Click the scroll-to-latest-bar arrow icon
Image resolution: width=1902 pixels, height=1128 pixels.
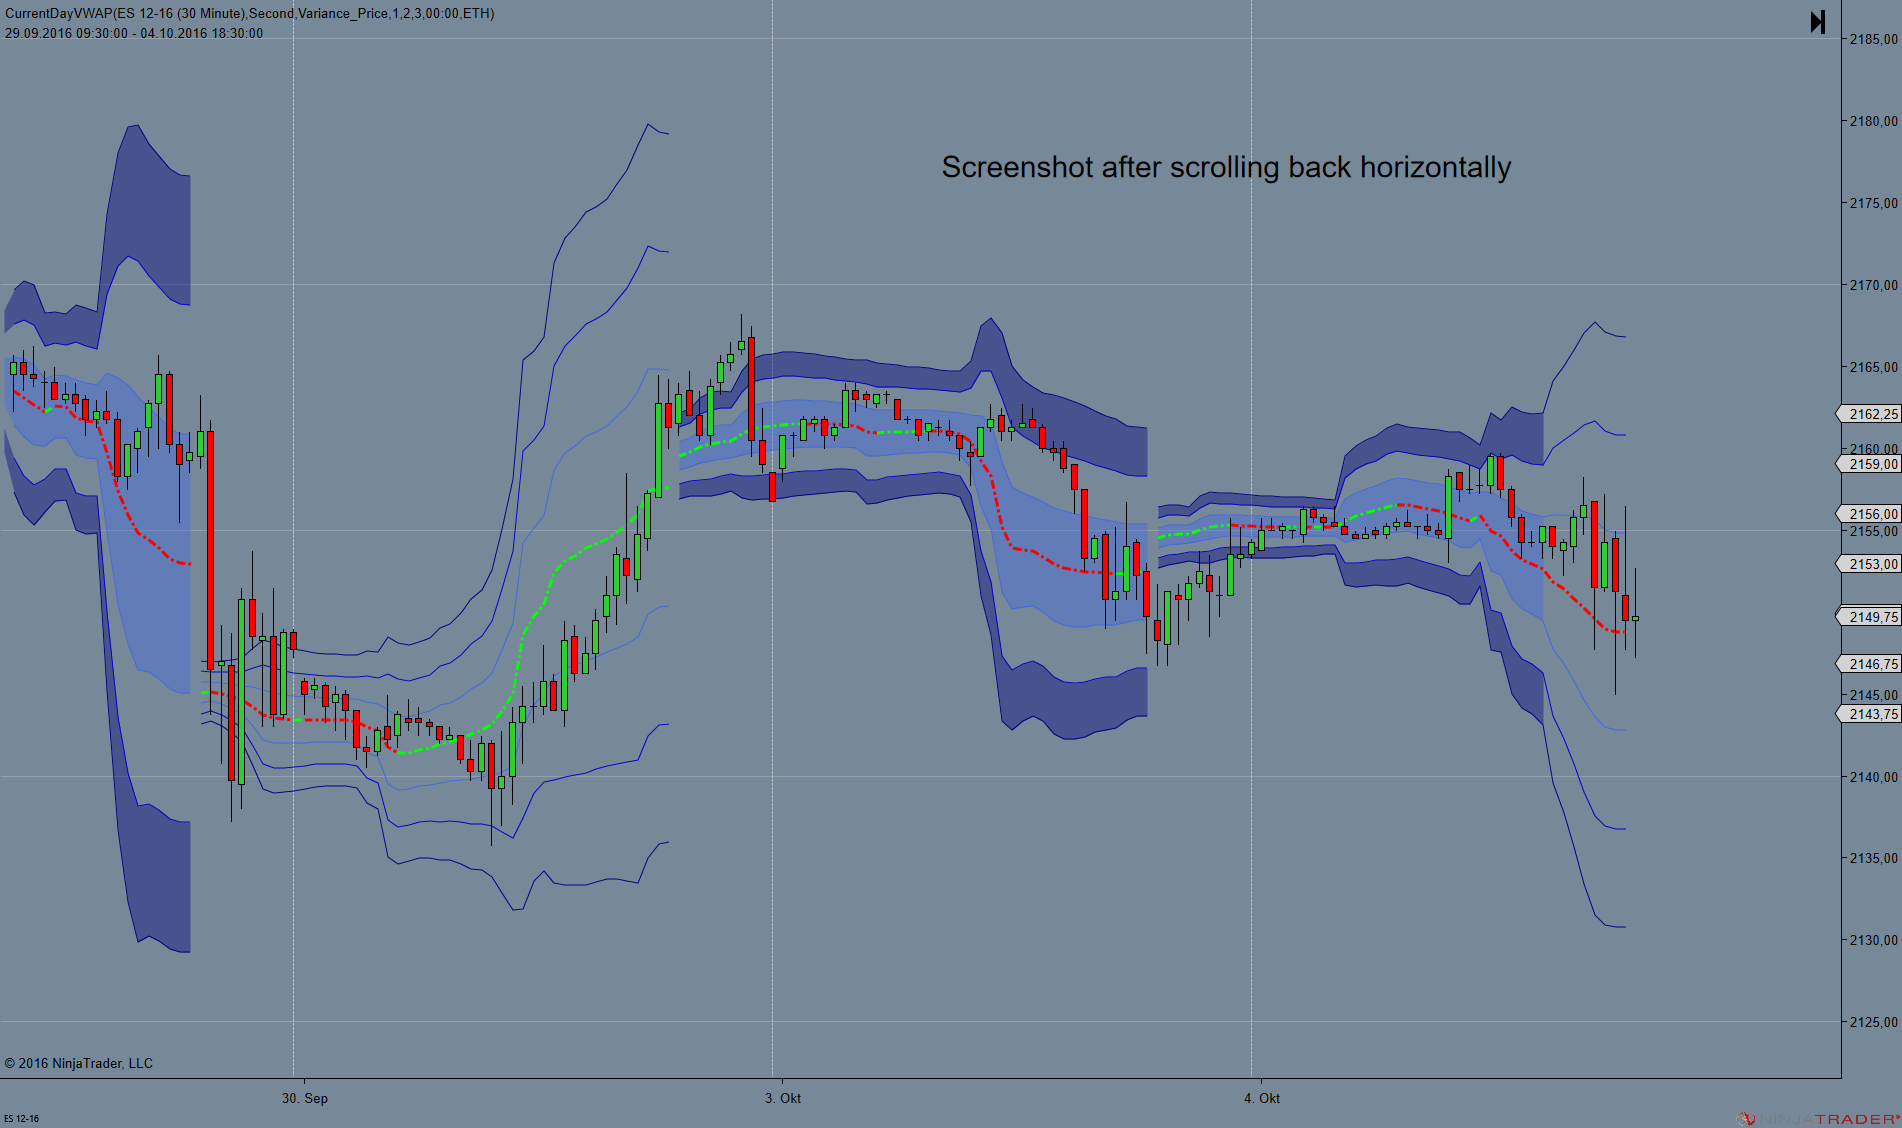point(1818,22)
